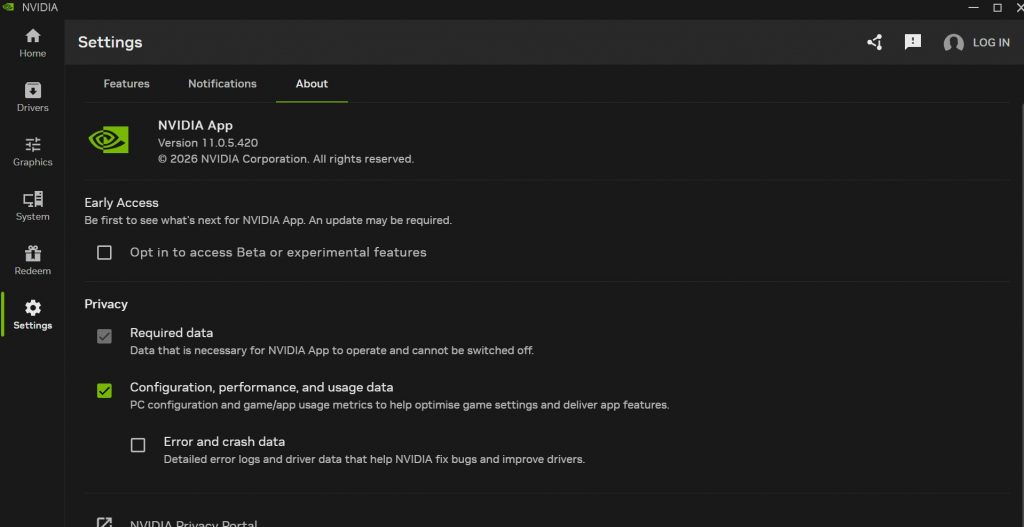Screen dimensions: 1024x527
Task: Click the user avatar icon
Action: tap(953, 43)
